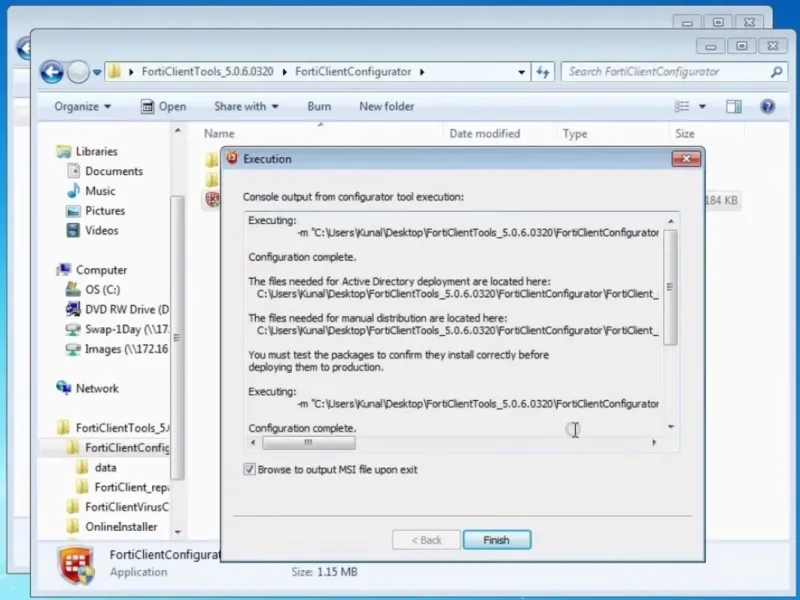Select OS (C:) drive

click(103, 290)
